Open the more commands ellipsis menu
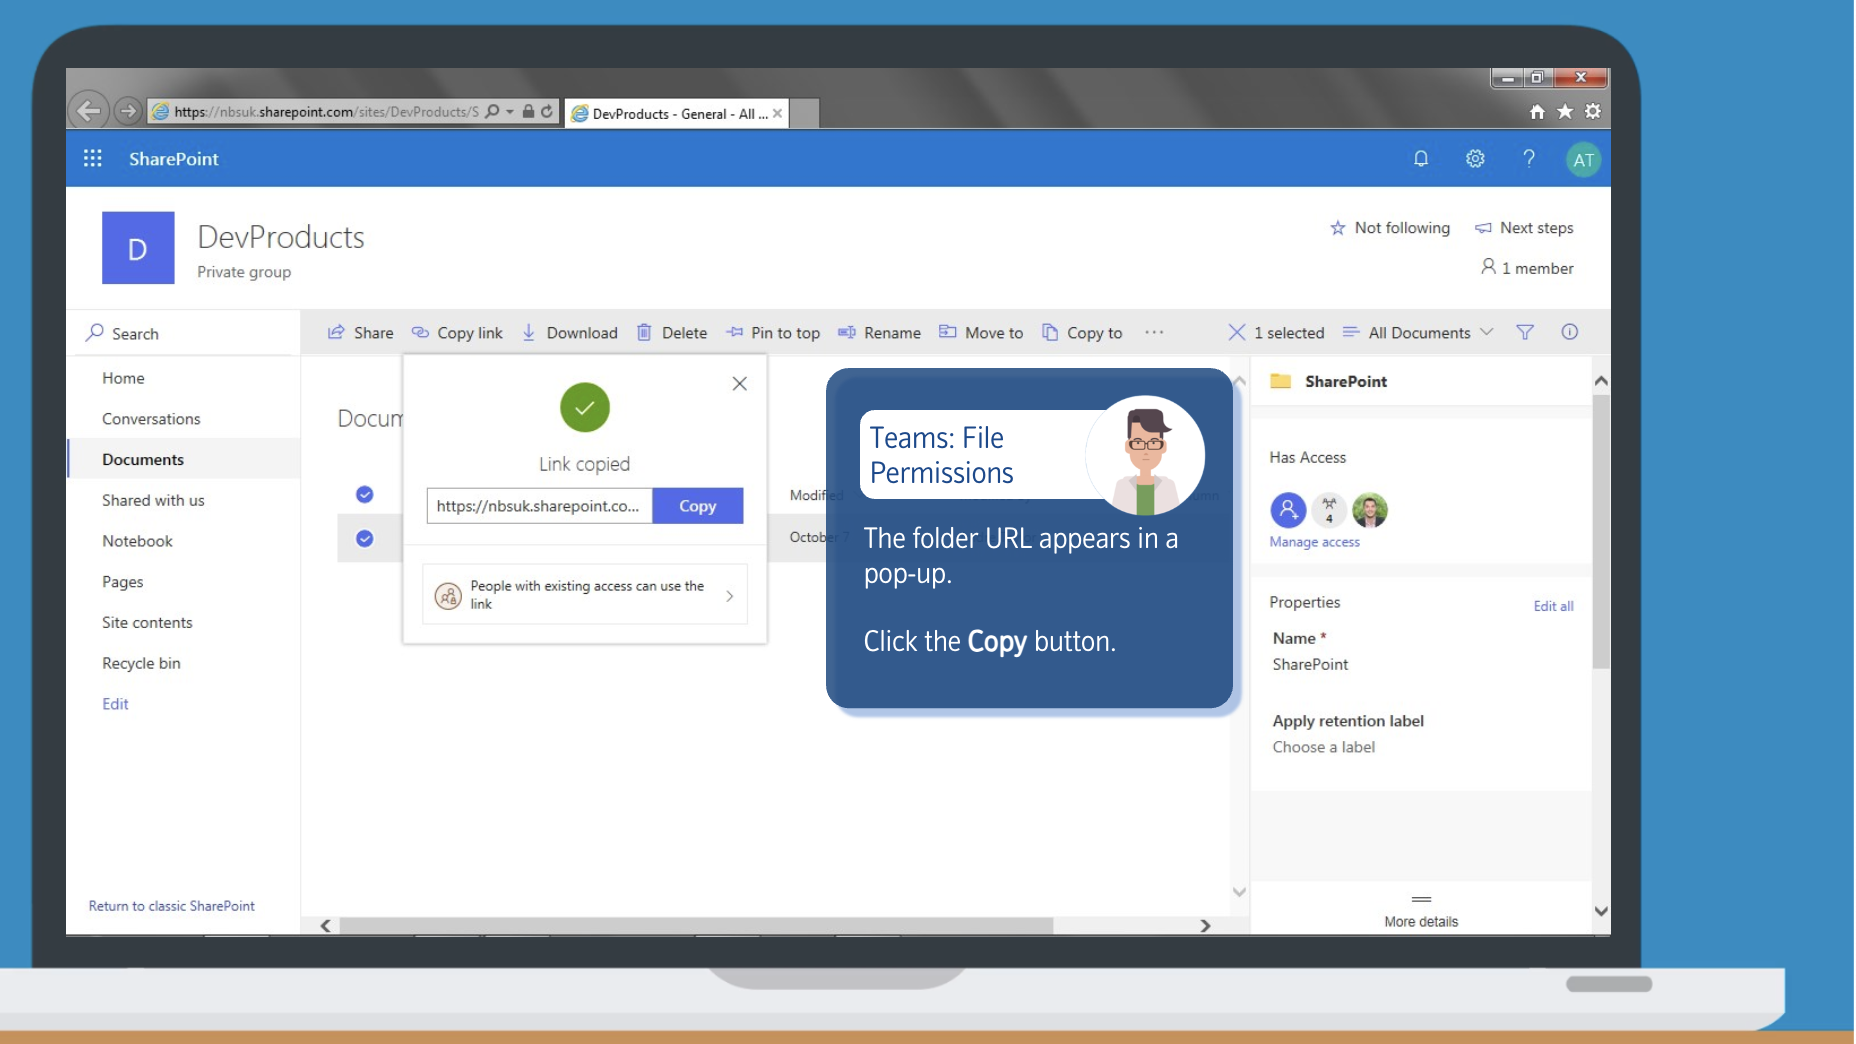 click(x=1154, y=333)
